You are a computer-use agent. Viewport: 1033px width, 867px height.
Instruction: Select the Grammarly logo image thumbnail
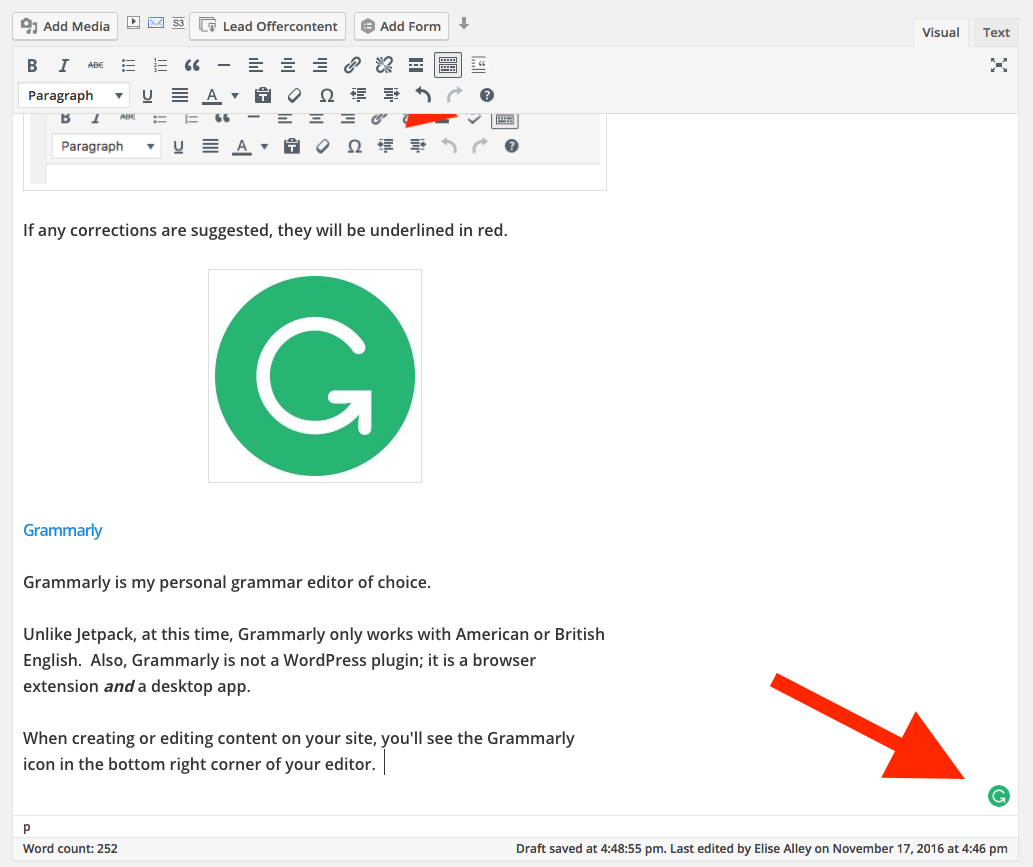tap(314, 375)
